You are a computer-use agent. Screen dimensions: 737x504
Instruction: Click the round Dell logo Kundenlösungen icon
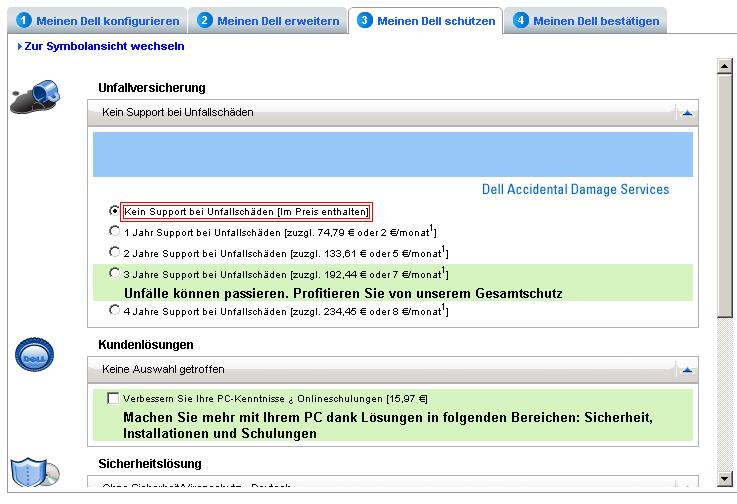(34, 354)
